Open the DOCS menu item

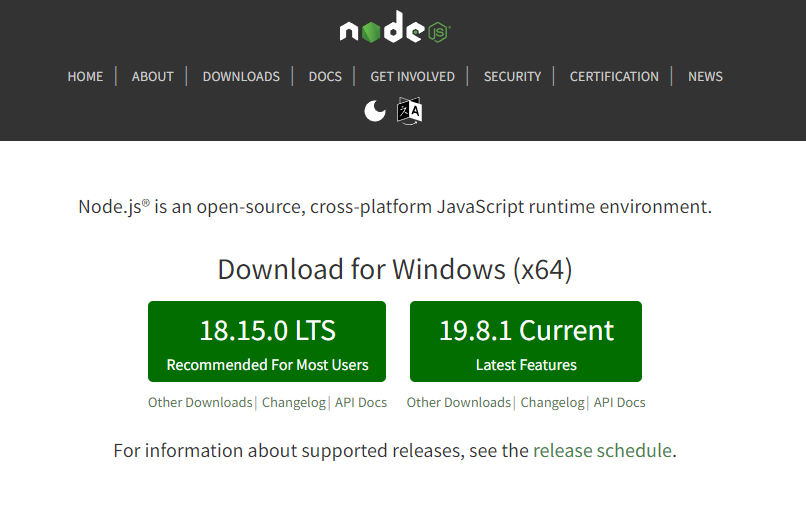coord(325,77)
